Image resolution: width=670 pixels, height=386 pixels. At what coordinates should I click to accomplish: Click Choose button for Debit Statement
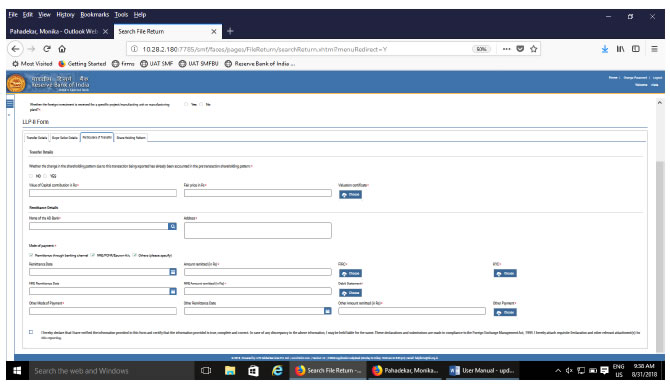tap(350, 293)
